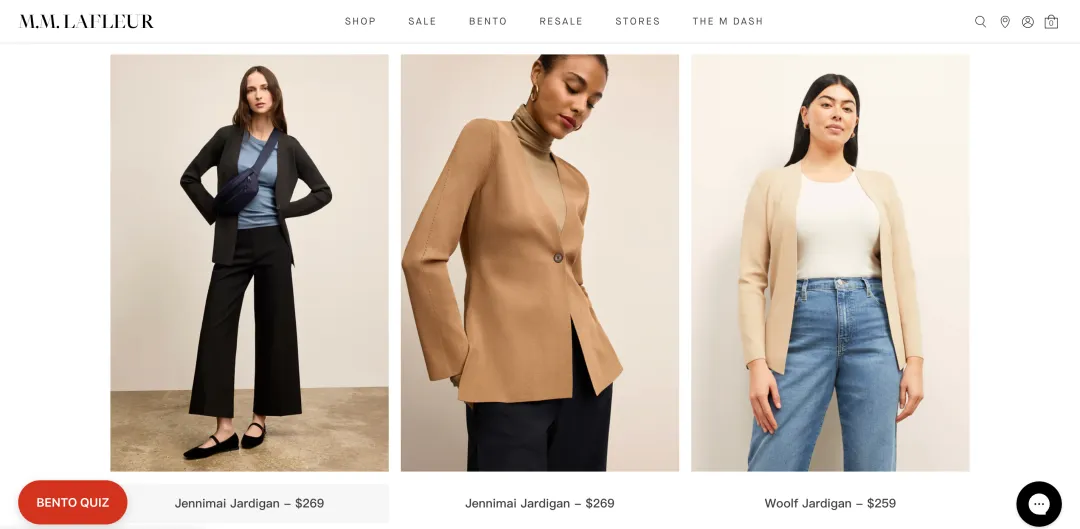This screenshot has width=1080, height=529.
Task: Select the beige Woolf Jardigan photo
Action: tap(830, 263)
